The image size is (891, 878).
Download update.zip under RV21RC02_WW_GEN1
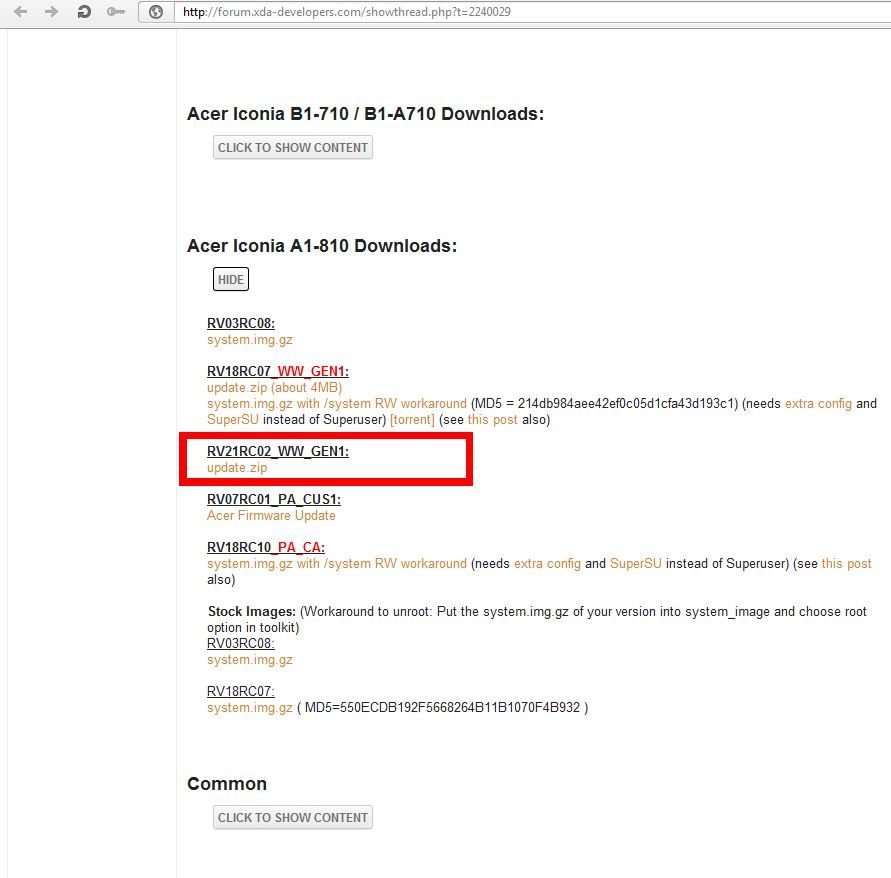[237, 468]
